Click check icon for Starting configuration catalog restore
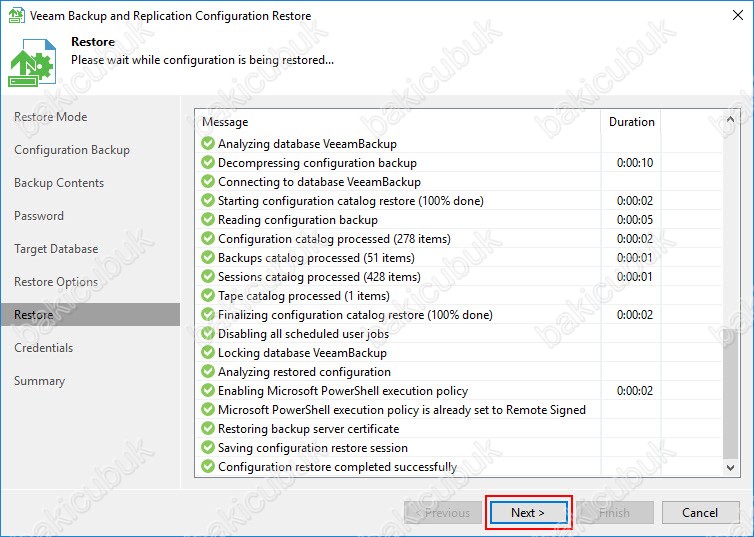The image size is (754, 537). point(208,200)
